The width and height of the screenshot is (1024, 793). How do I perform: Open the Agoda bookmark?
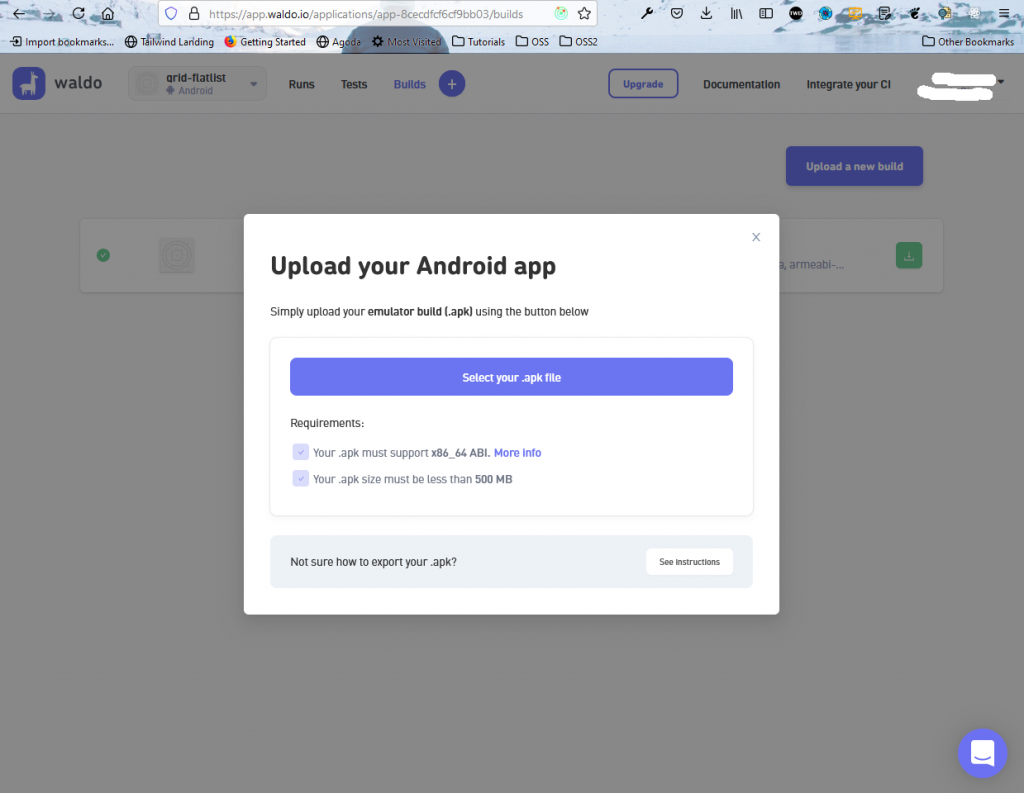click(x=338, y=42)
